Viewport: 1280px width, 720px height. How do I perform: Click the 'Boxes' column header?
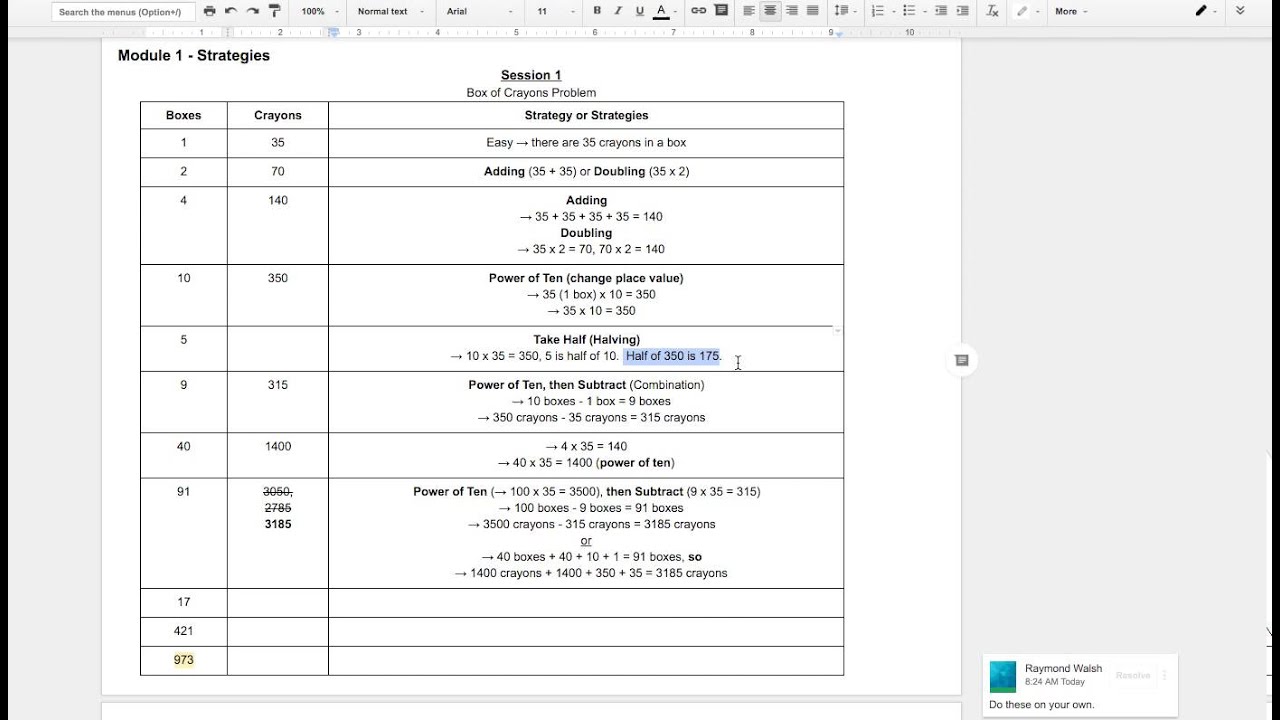tap(183, 115)
